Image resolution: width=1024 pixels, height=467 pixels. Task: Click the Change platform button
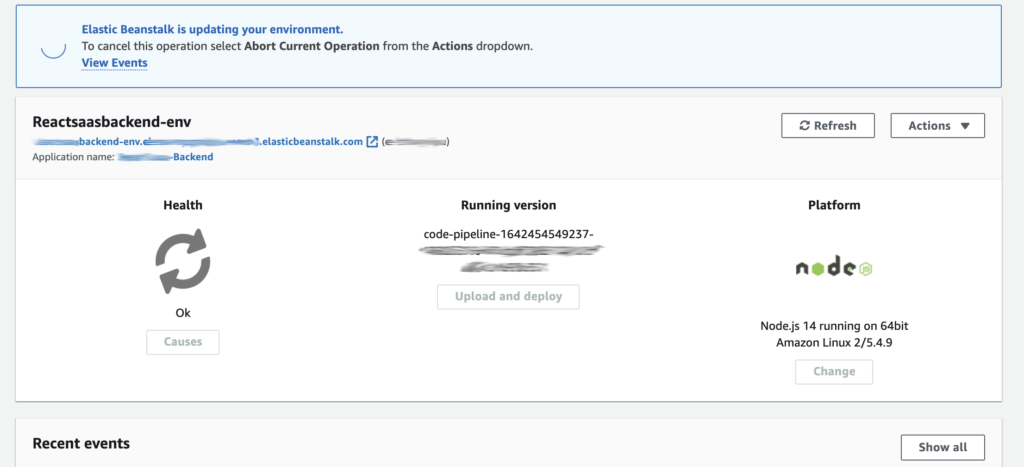tap(834, 372)
